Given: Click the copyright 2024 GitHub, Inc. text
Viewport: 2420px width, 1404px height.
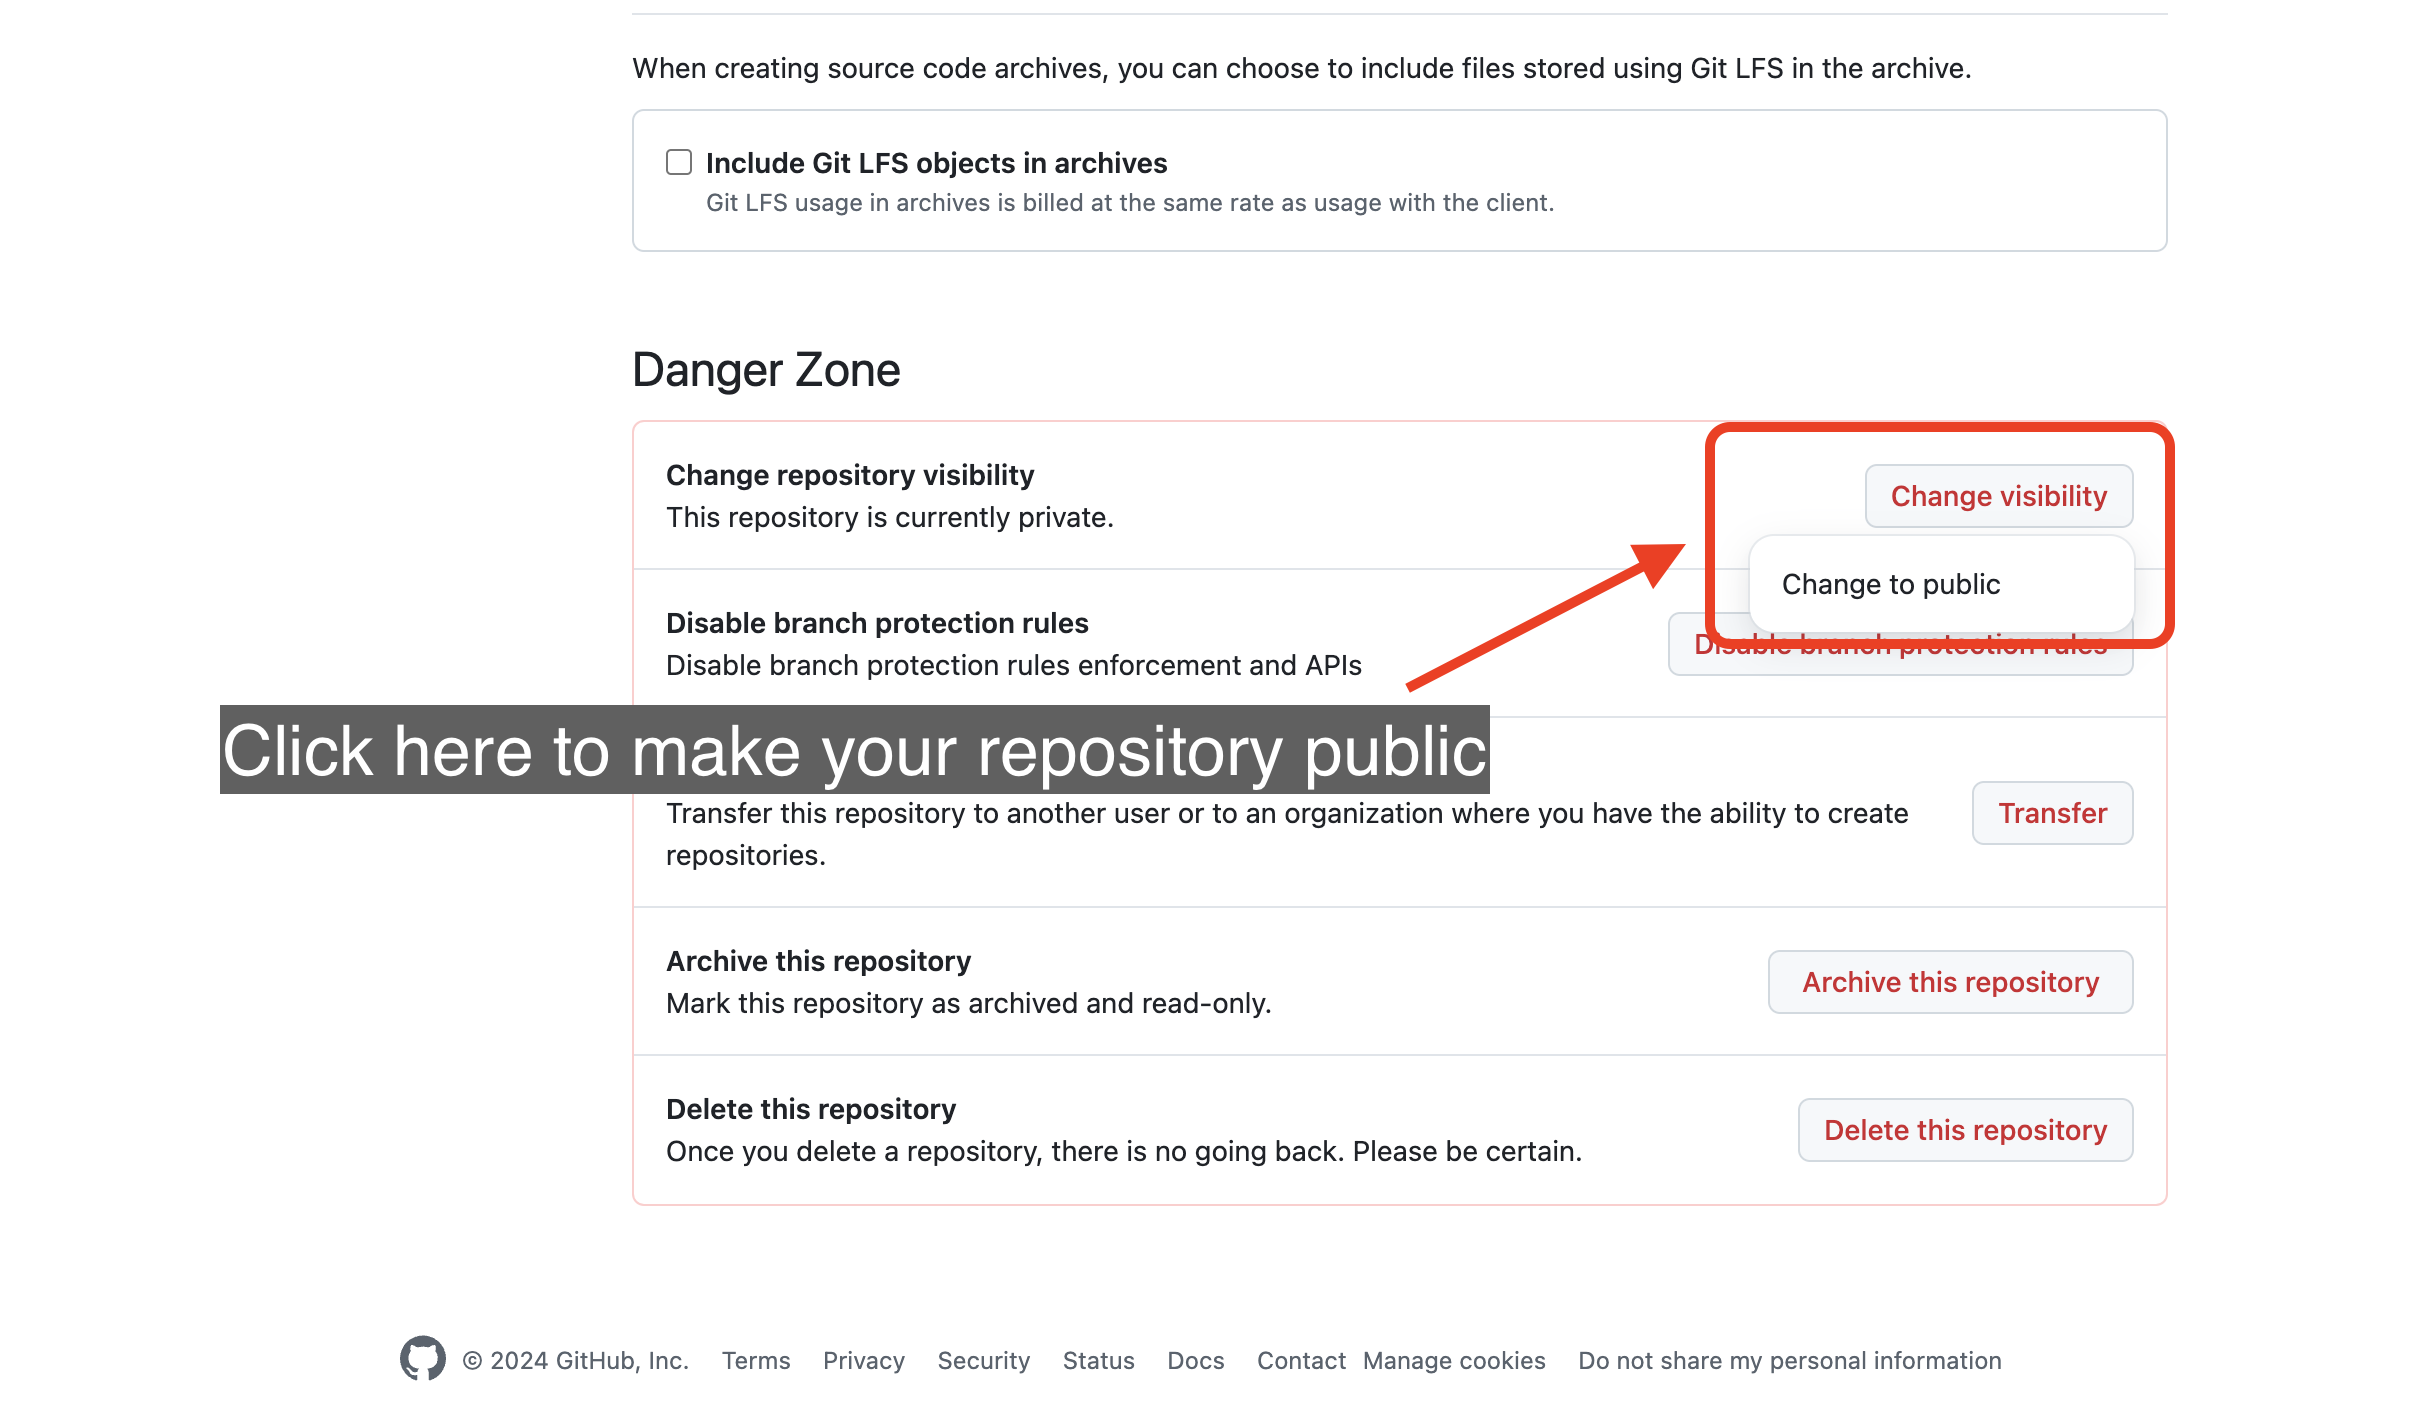Looking at the screenshot, I should tap(576, 1360).
